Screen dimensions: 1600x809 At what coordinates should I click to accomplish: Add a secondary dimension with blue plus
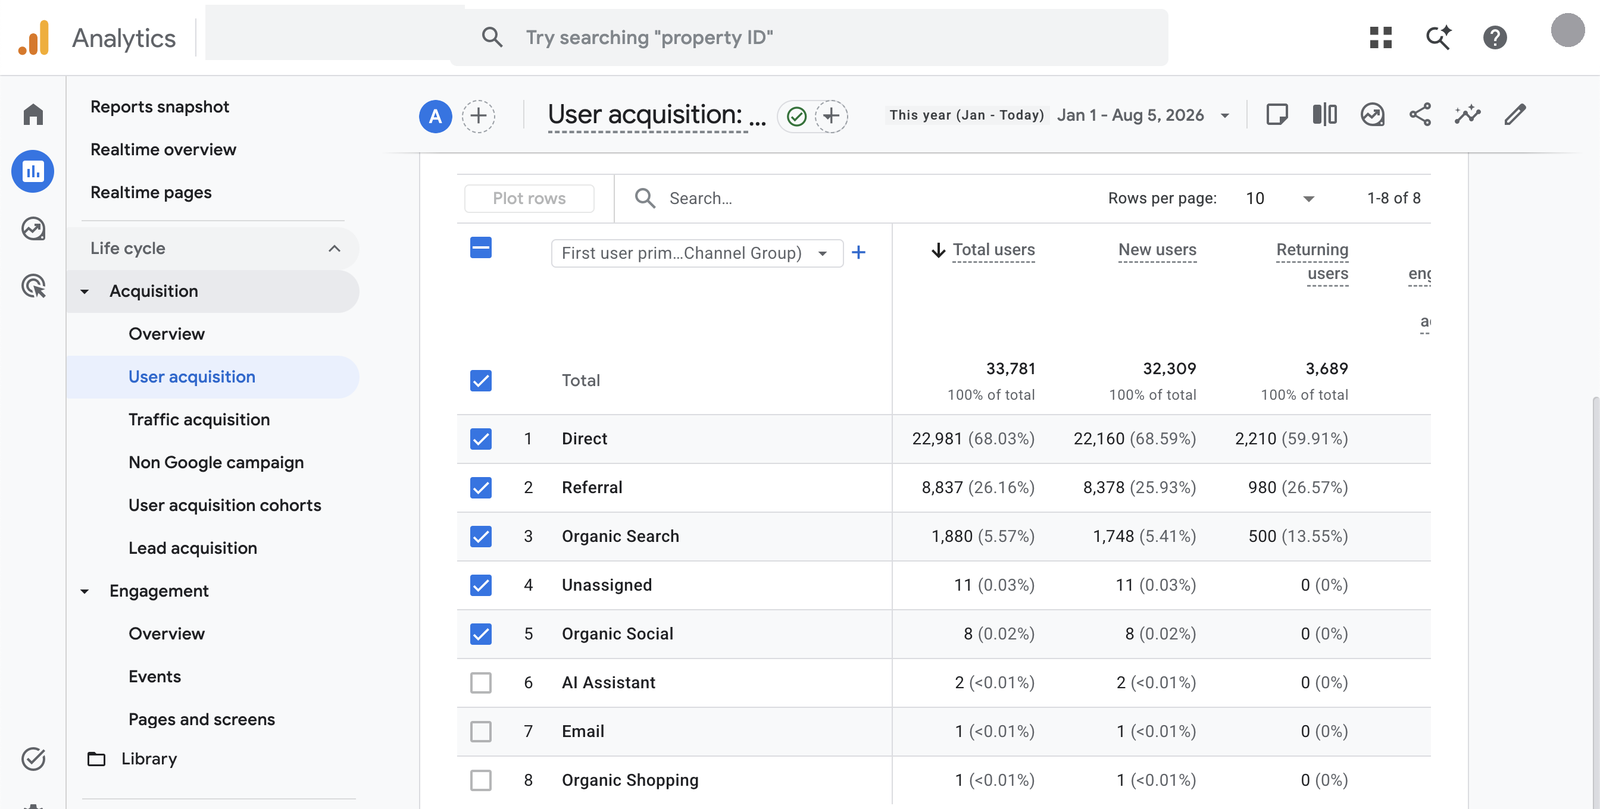pyautogui.click(x=858, y=253)
